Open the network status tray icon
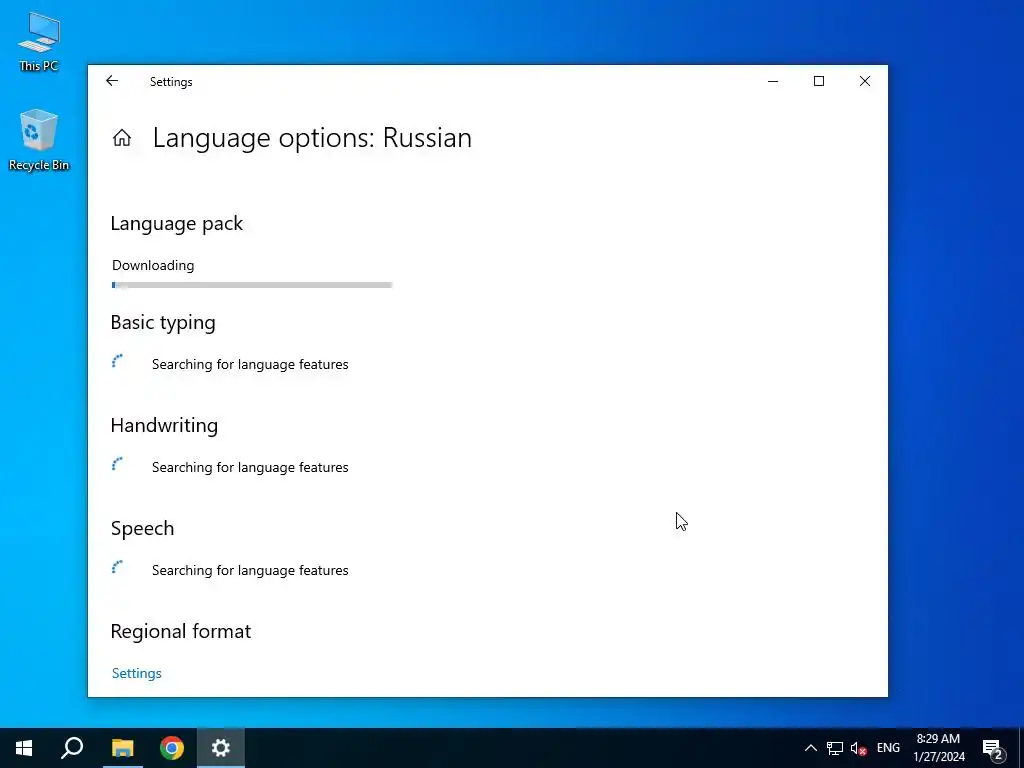Image resolution: width=1024 pixels, height=768 pixels. (x=835, y=748)
